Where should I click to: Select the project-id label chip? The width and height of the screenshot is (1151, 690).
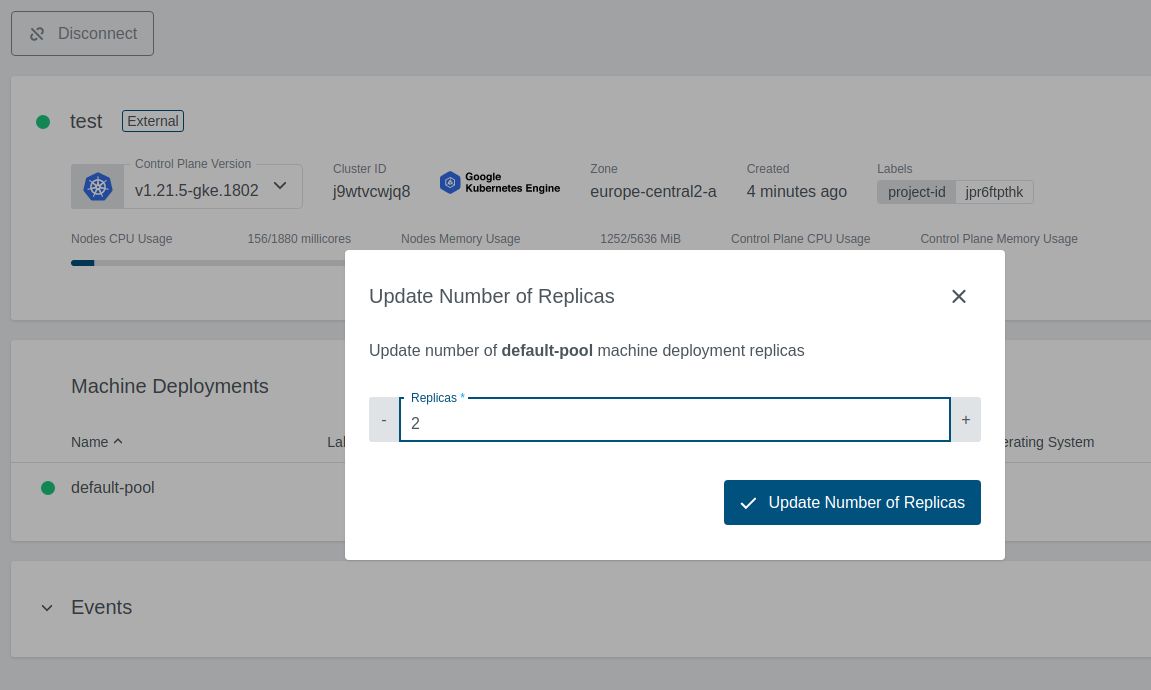click(x=916, y=191)
